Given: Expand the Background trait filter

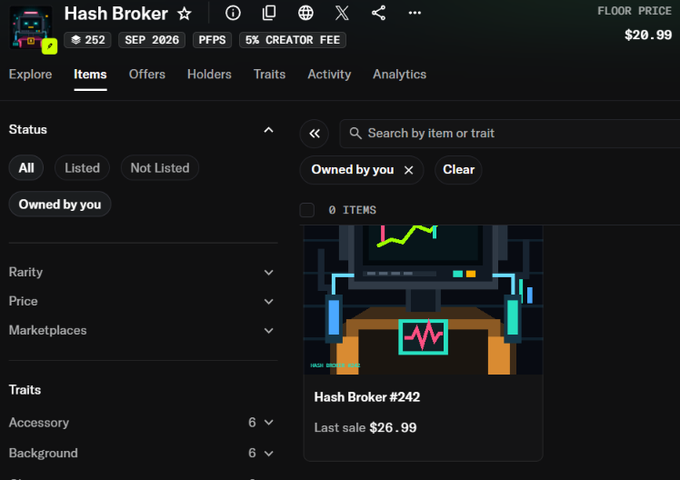Looking at the screenshot, I should 141,453.
